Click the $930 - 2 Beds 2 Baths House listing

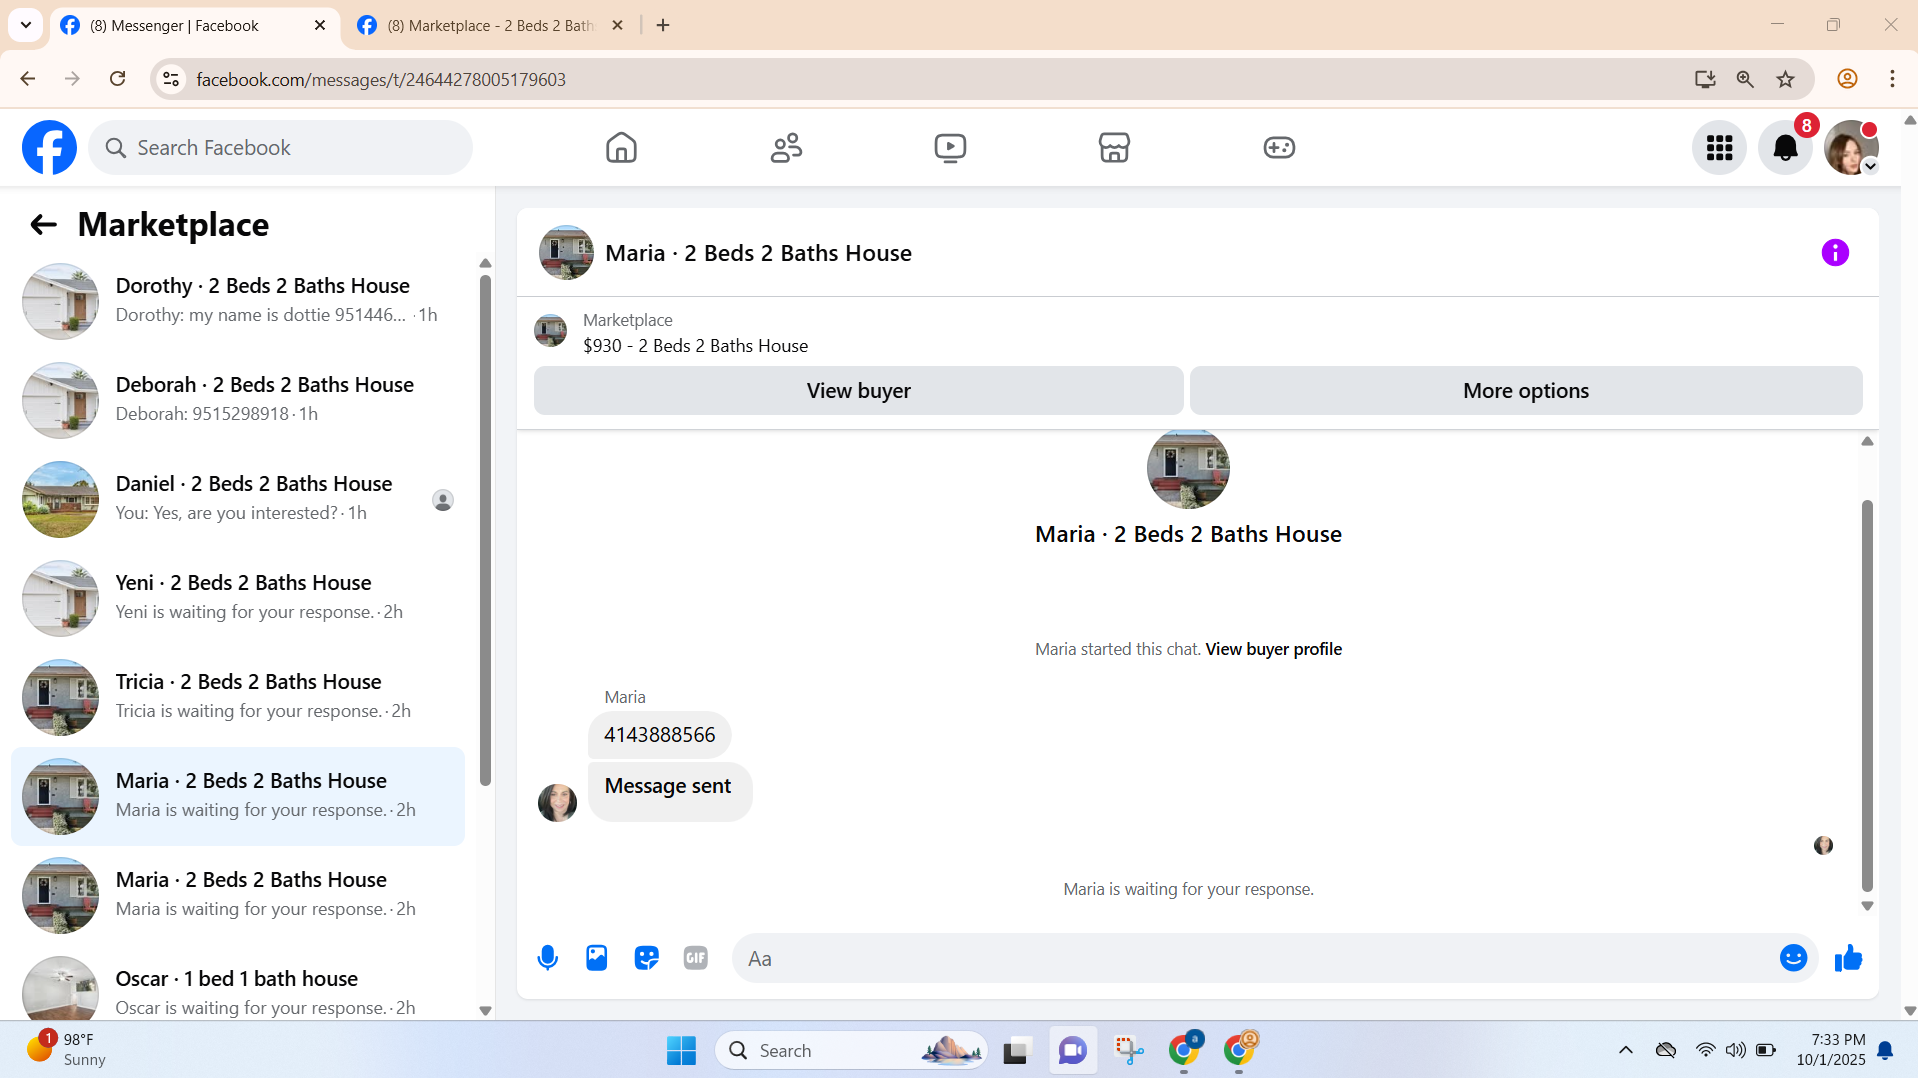695,346
